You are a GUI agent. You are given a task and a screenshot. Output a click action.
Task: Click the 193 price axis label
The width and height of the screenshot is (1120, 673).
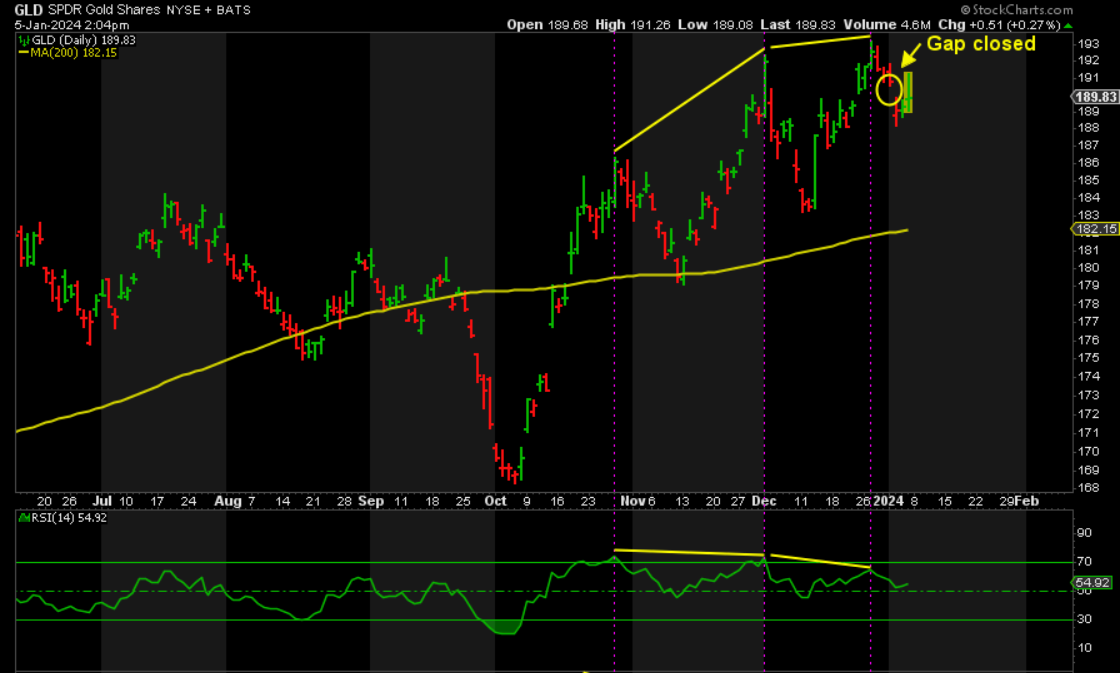pos(1089,44)
